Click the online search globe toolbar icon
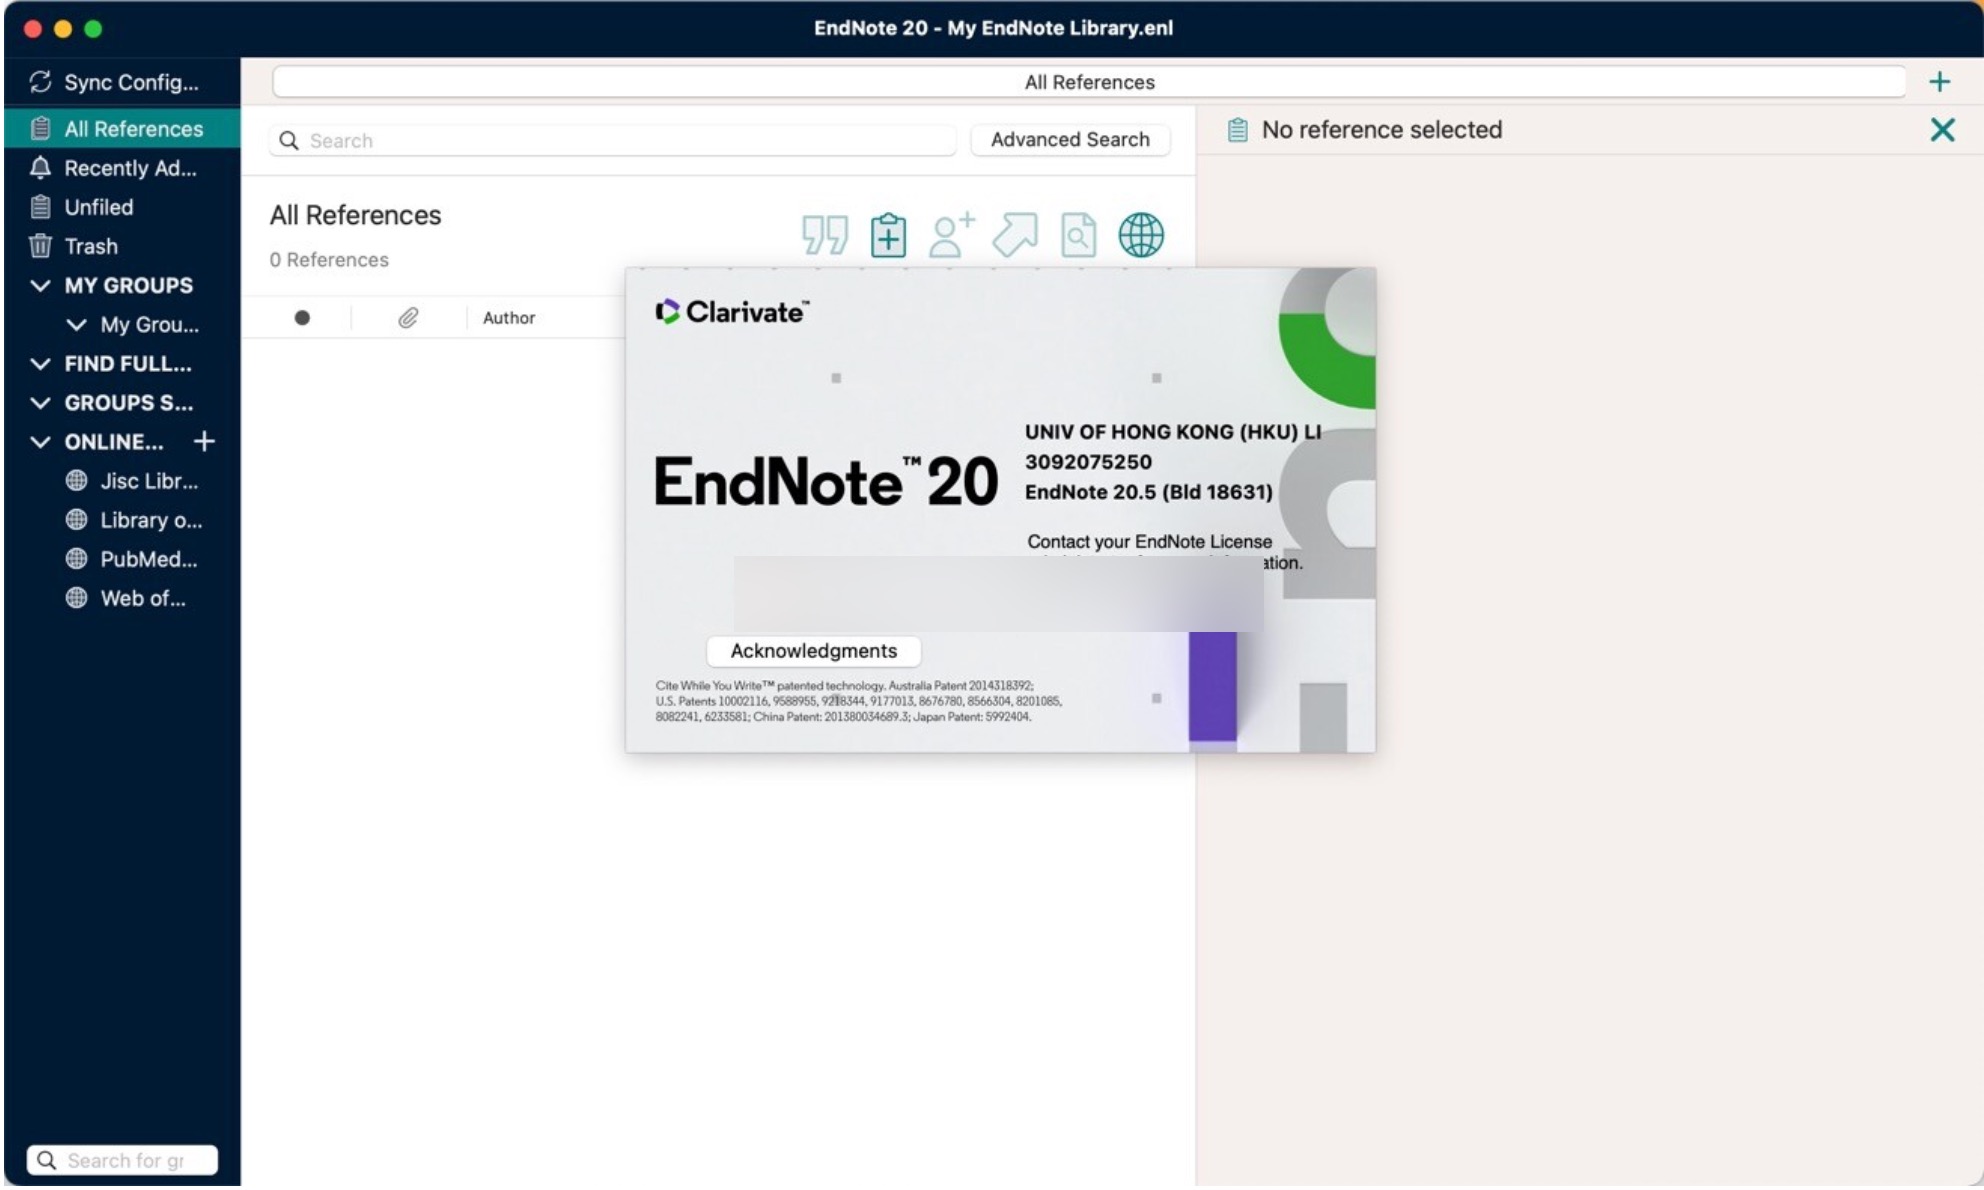 click(x=1142, y=234)
